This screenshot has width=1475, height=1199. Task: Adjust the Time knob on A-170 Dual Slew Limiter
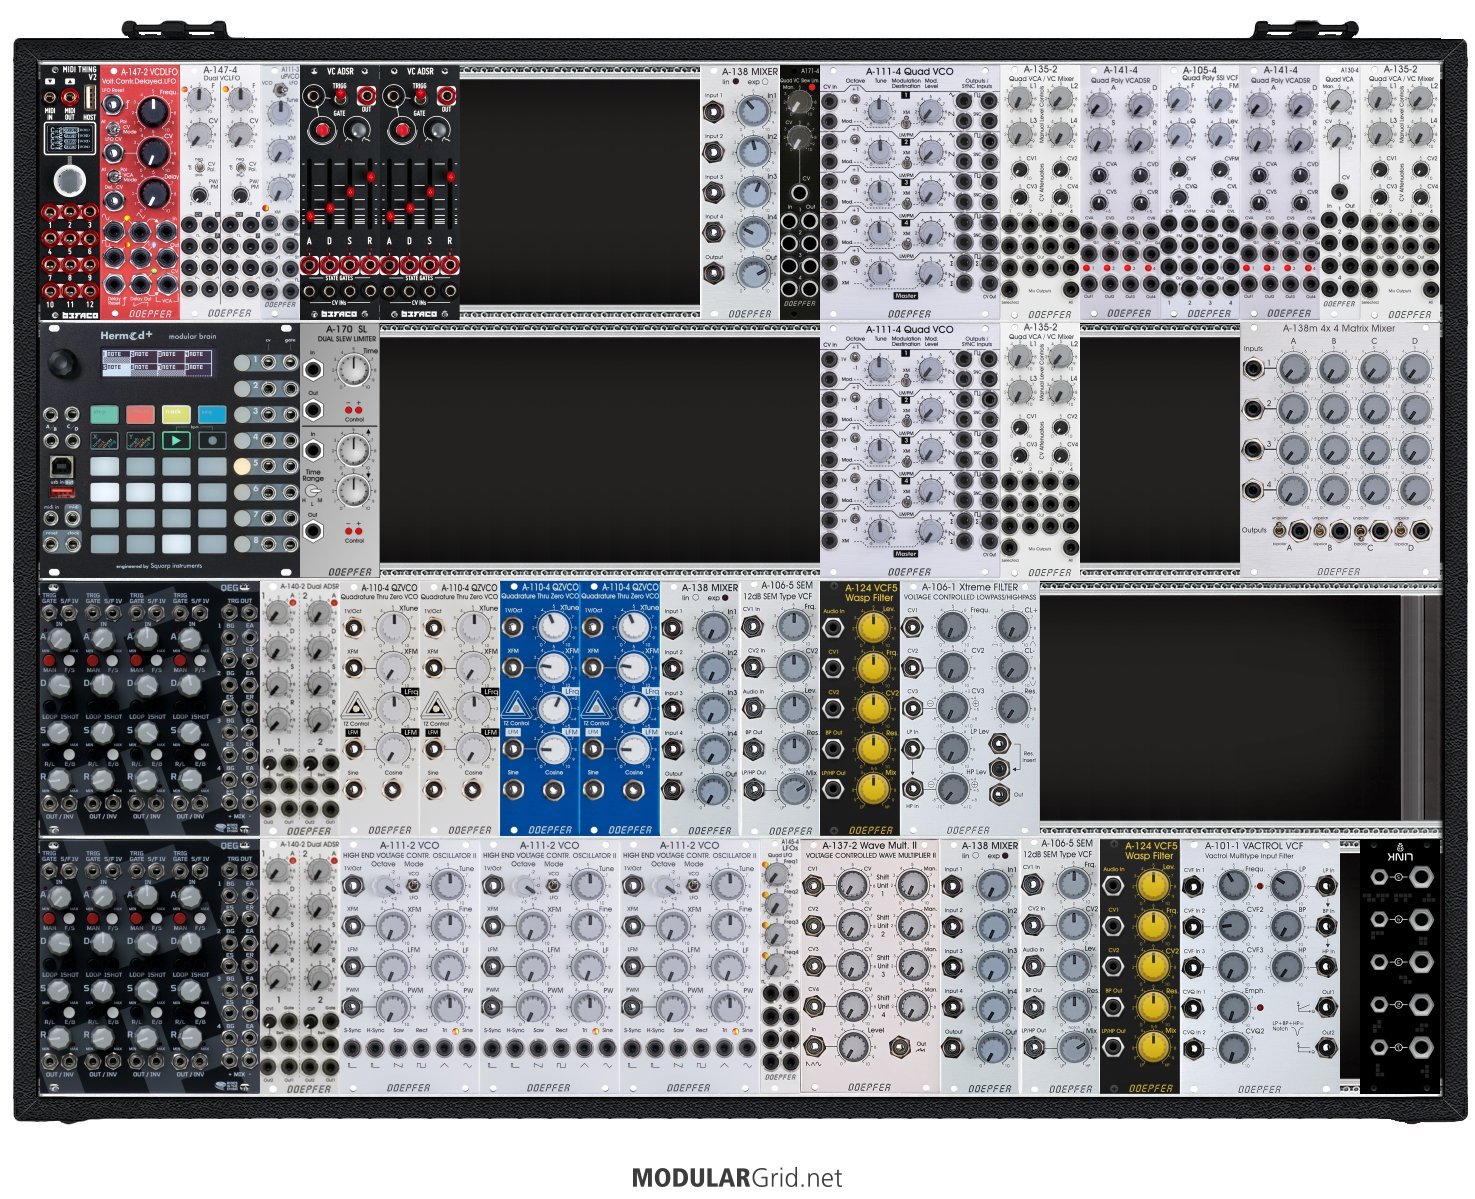352,372
